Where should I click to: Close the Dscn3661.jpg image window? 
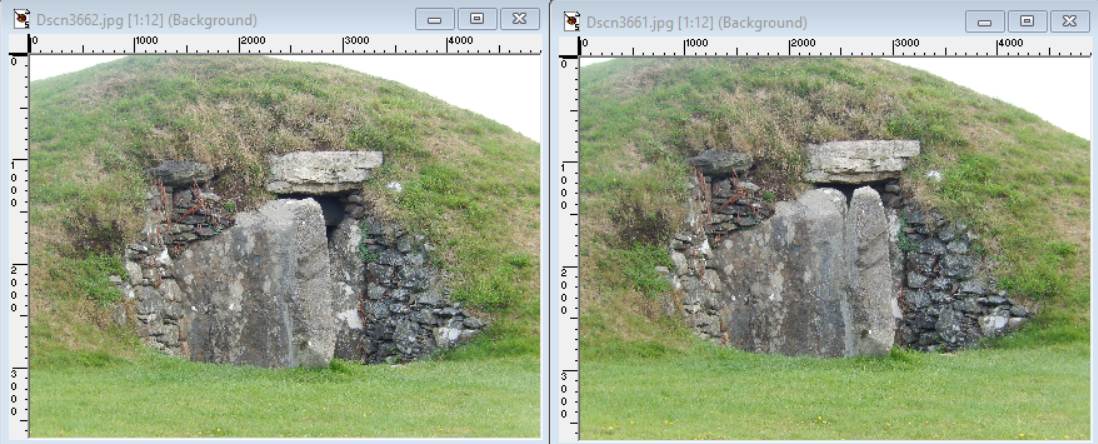[1069, 21]
